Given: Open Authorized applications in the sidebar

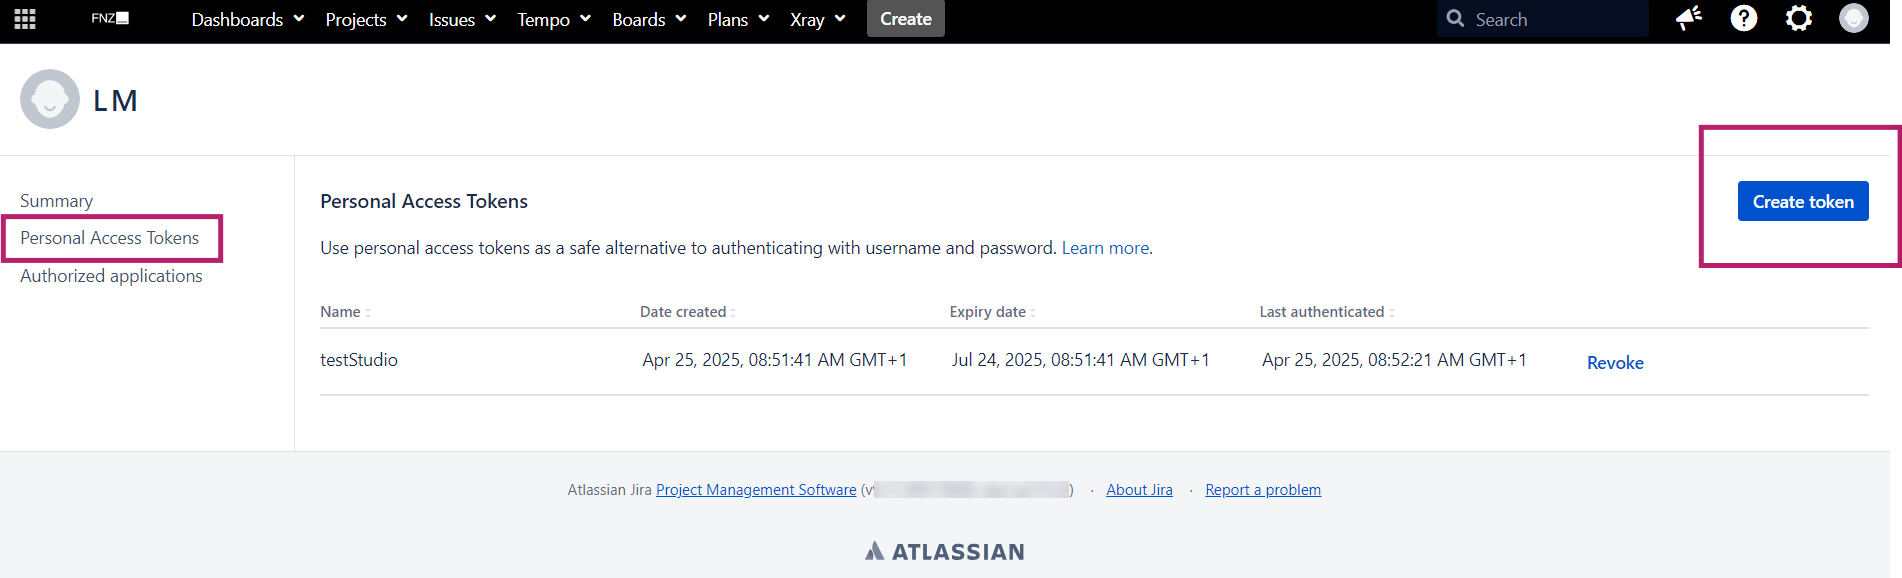Looking at the screenshot, I should [111, 276].
